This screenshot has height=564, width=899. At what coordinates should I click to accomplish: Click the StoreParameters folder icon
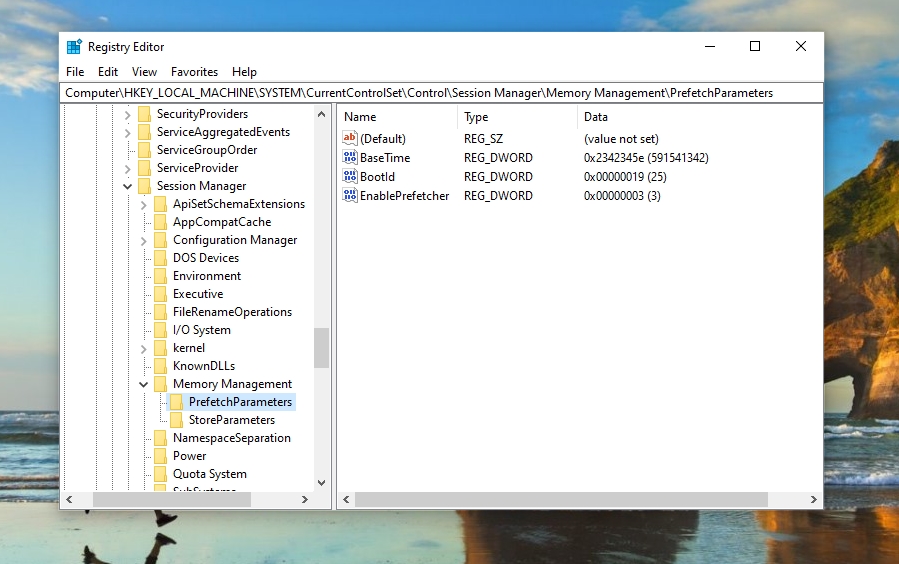177,420
